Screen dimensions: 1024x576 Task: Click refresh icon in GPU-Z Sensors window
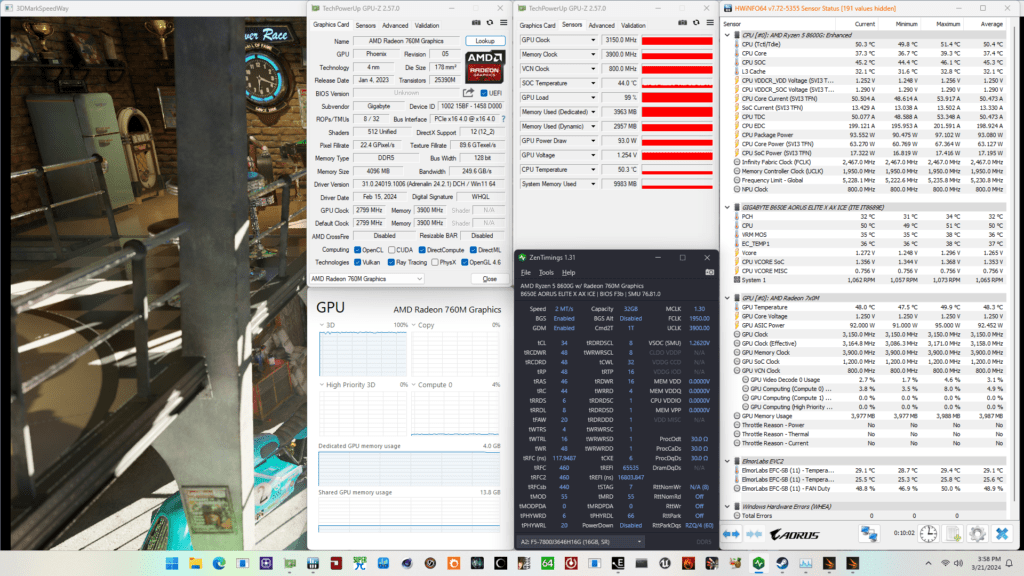(x=696, y=23)
